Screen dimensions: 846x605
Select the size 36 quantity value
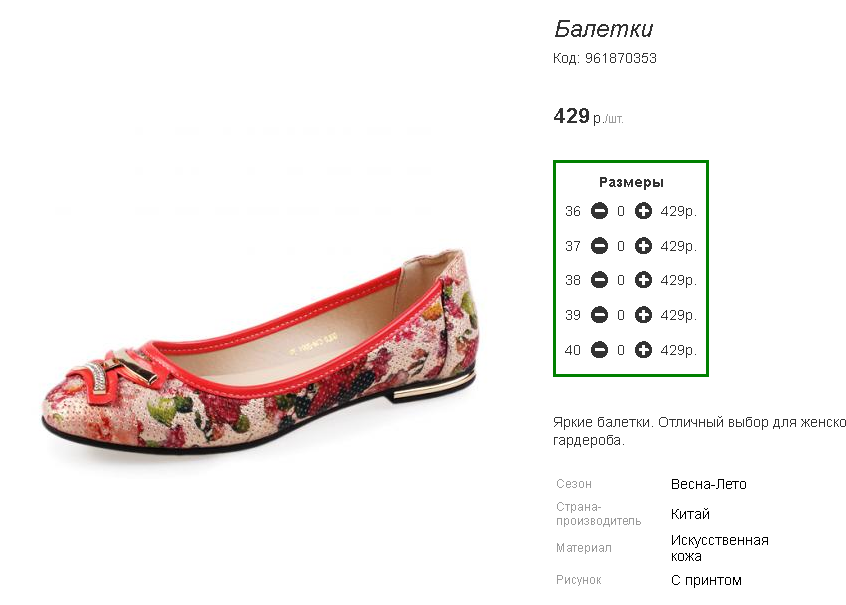pos(620,211)
